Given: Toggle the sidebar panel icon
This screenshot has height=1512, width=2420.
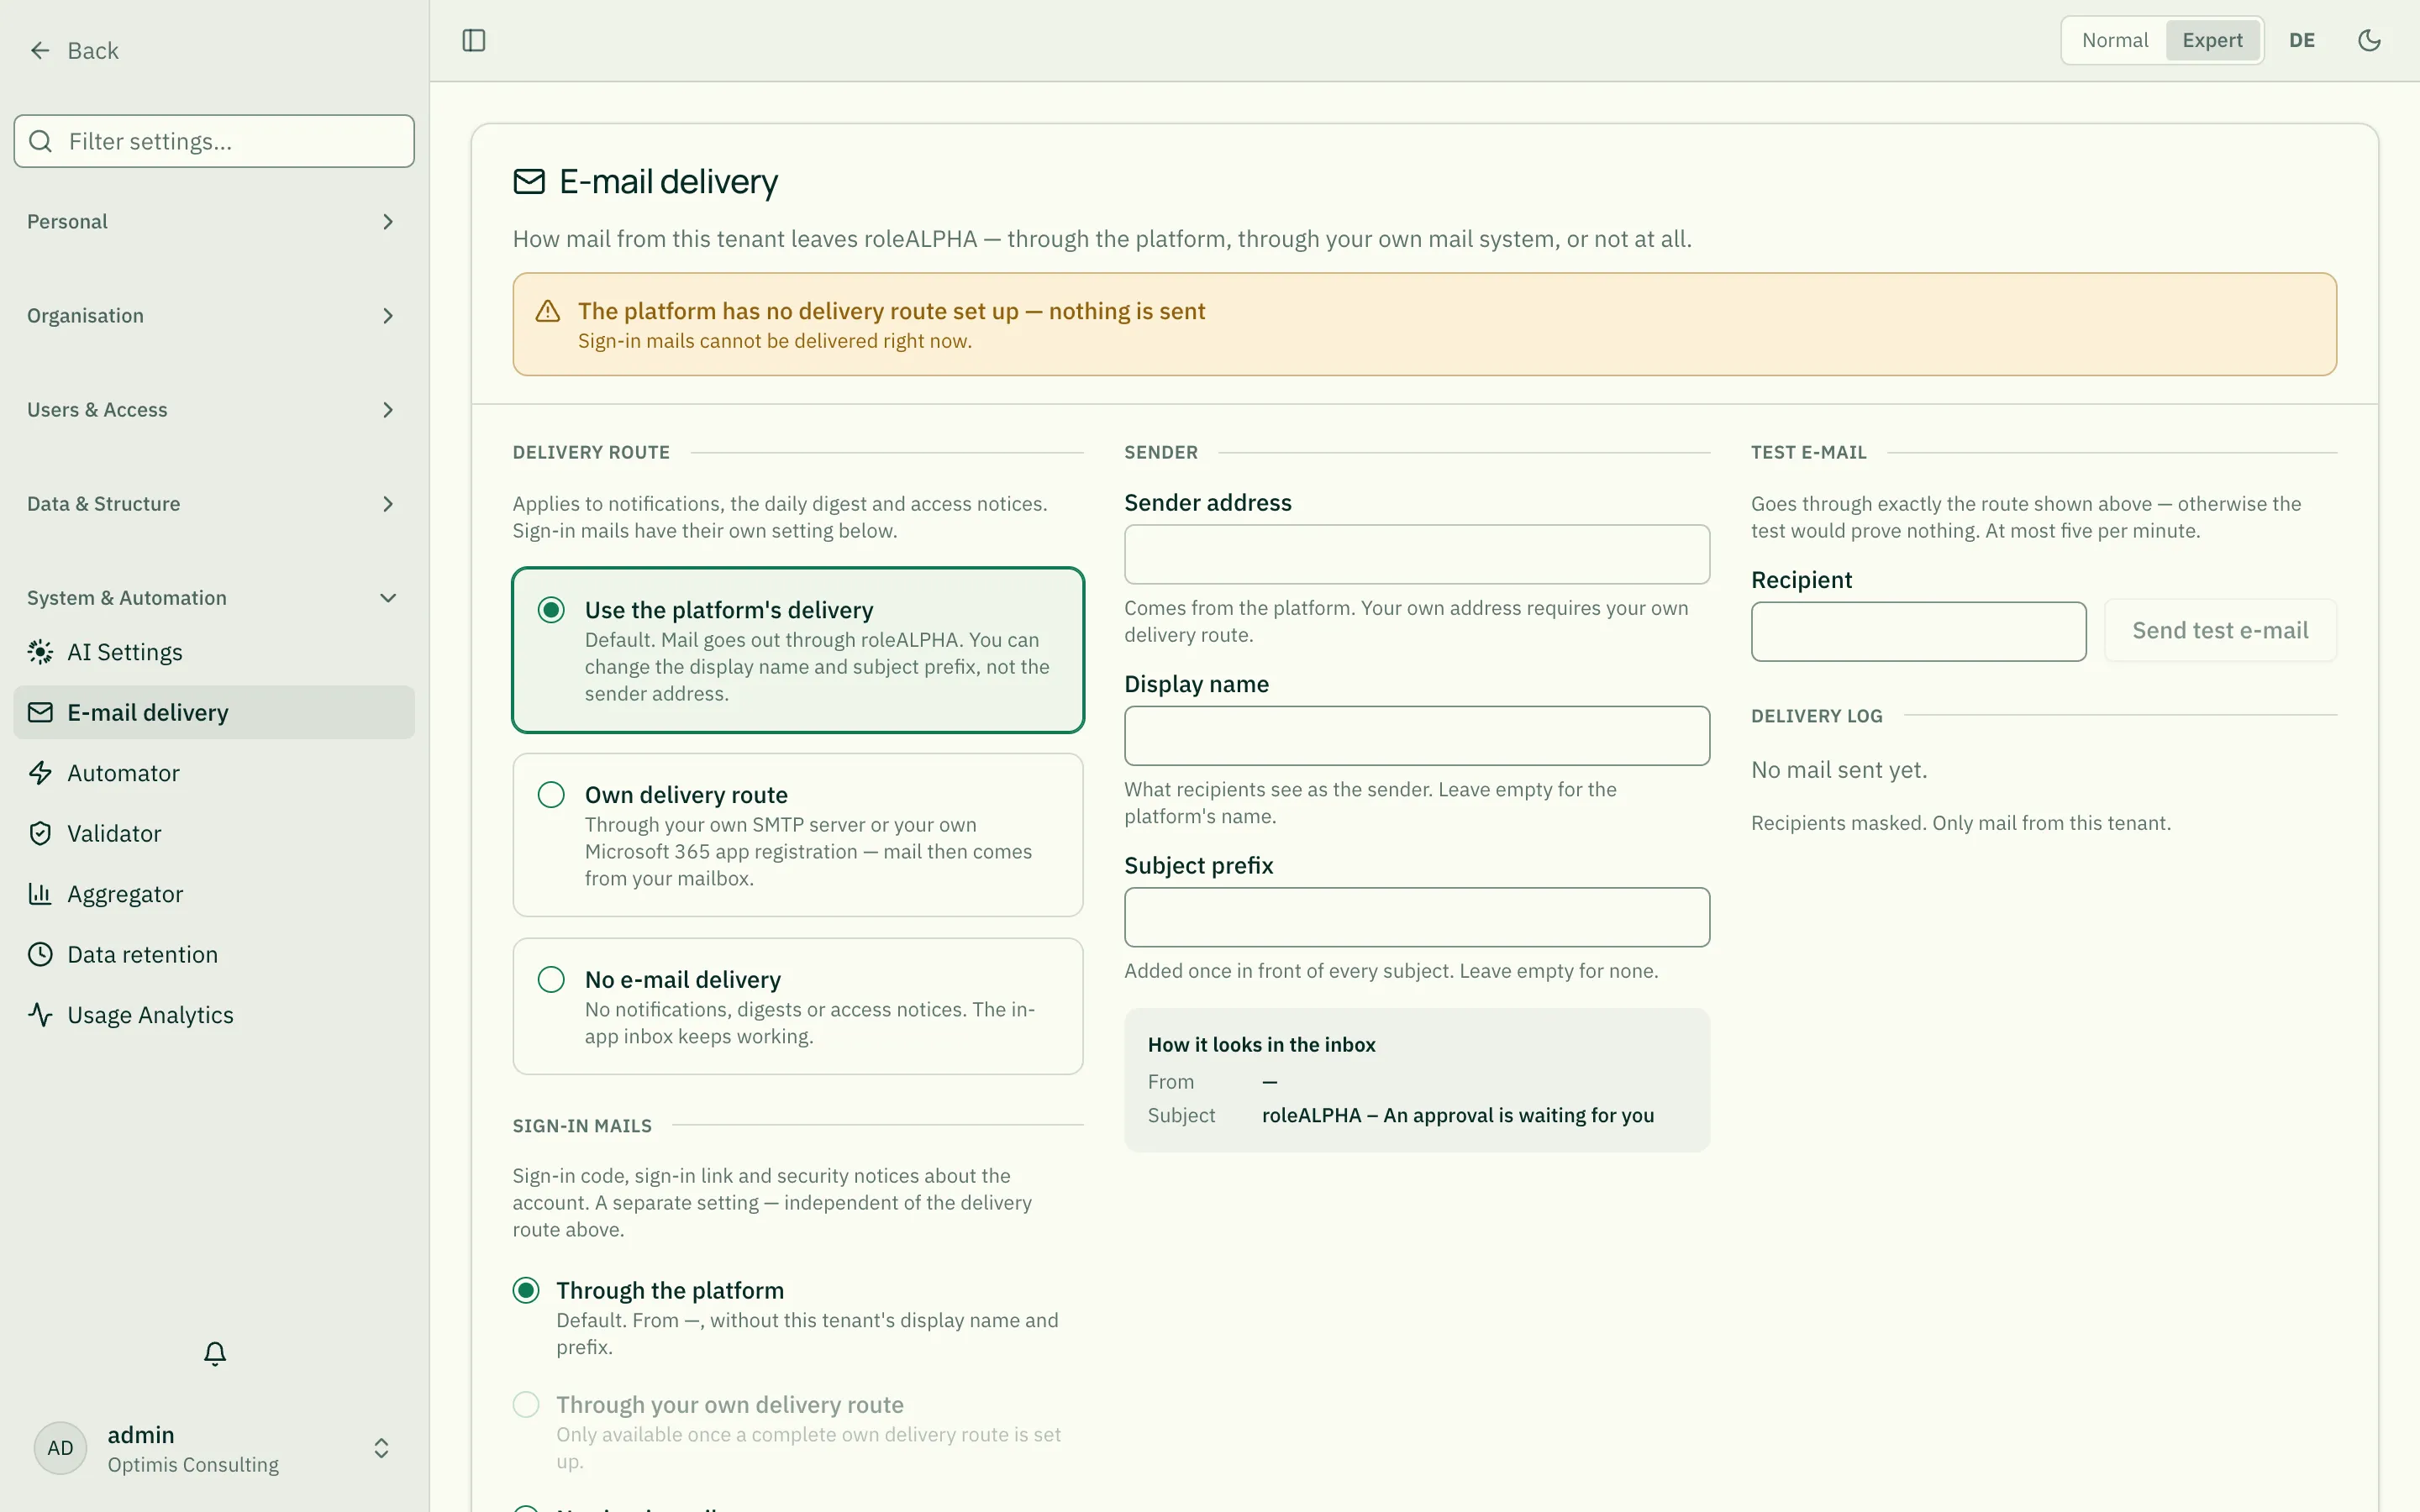Looking at the screenshot, I should [x=474, y=41].
